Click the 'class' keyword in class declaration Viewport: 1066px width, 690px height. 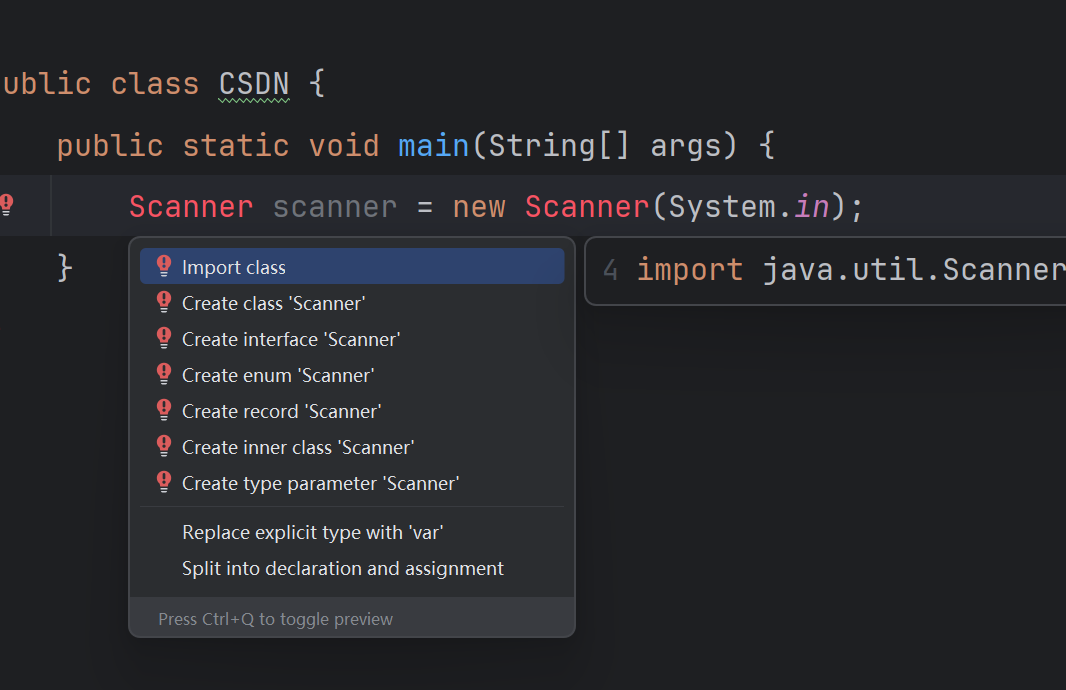click(x=155, y=84)
